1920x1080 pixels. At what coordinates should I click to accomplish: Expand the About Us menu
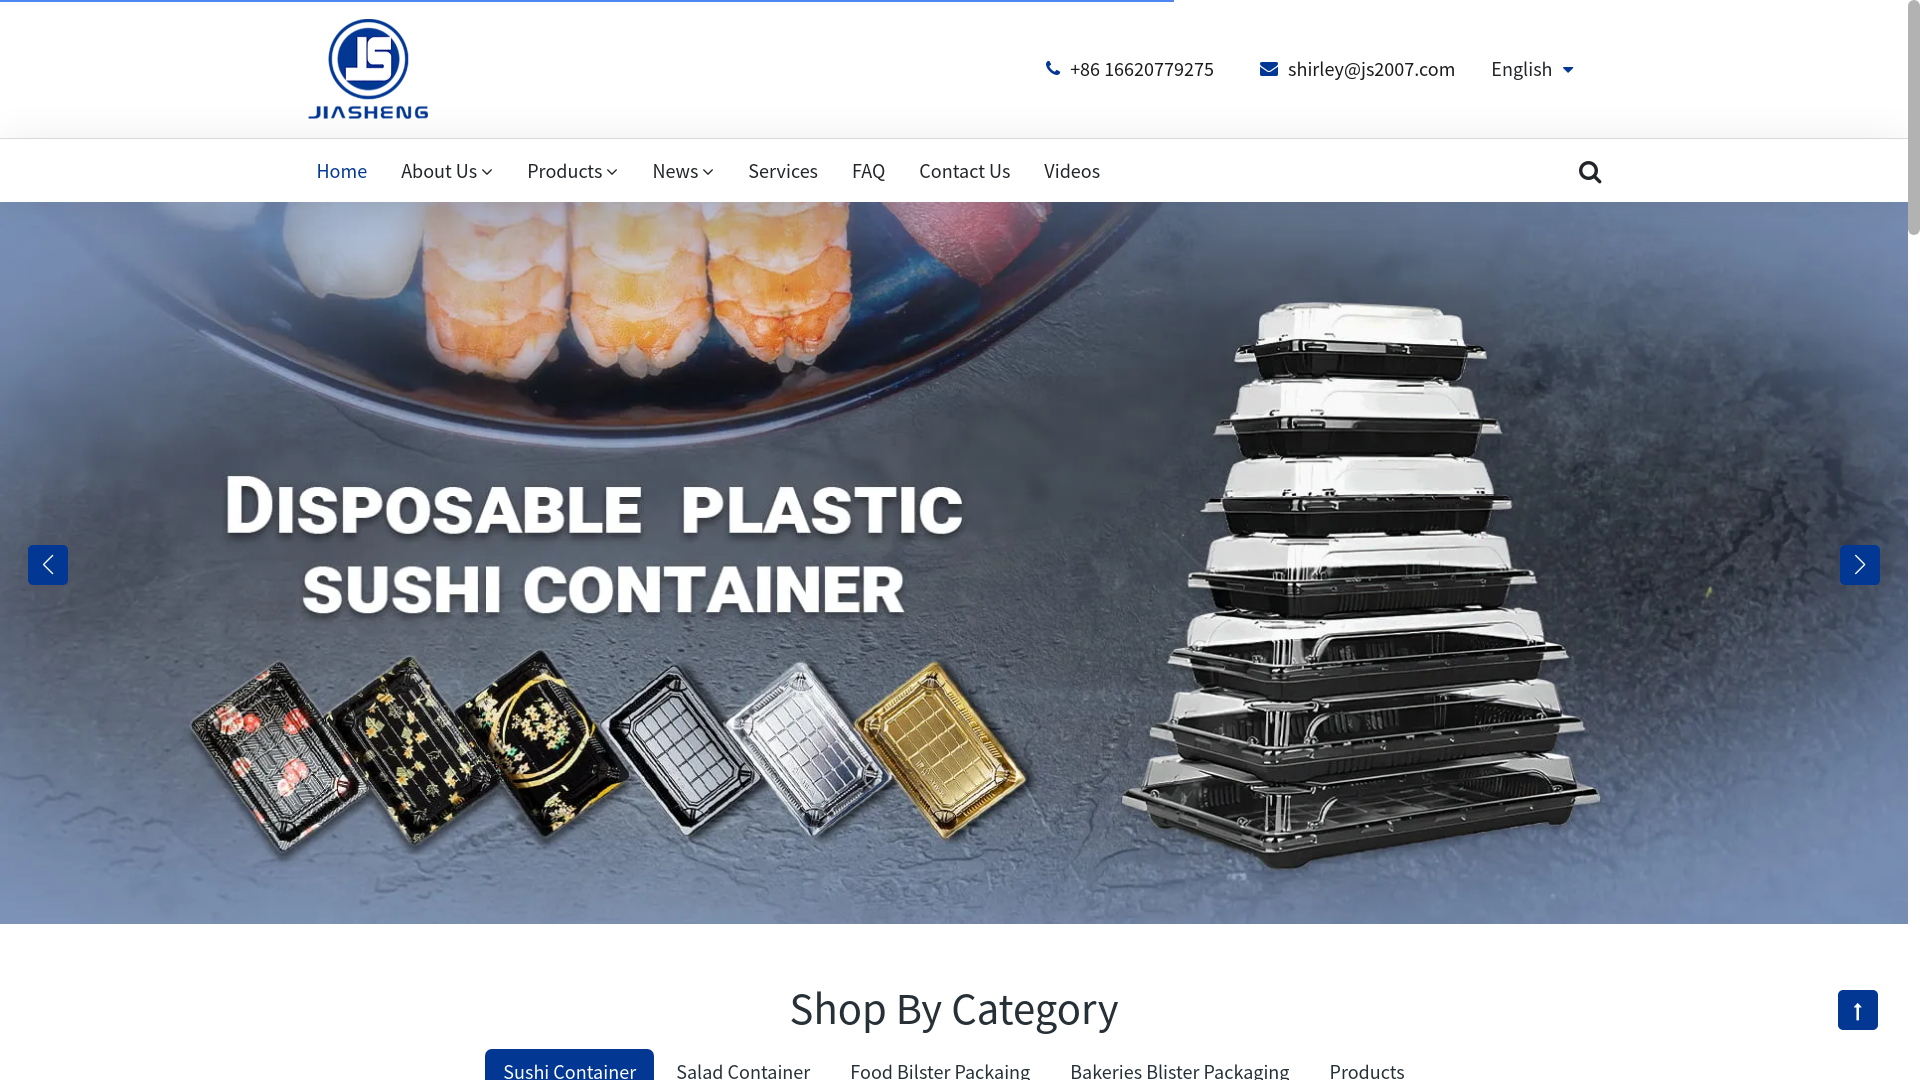447,171
